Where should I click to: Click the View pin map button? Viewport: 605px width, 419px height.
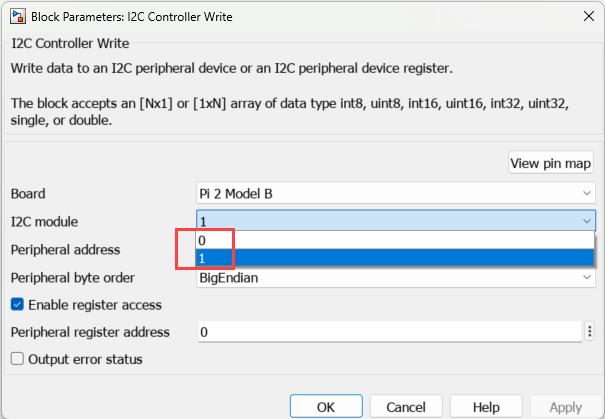click(551, 163)
